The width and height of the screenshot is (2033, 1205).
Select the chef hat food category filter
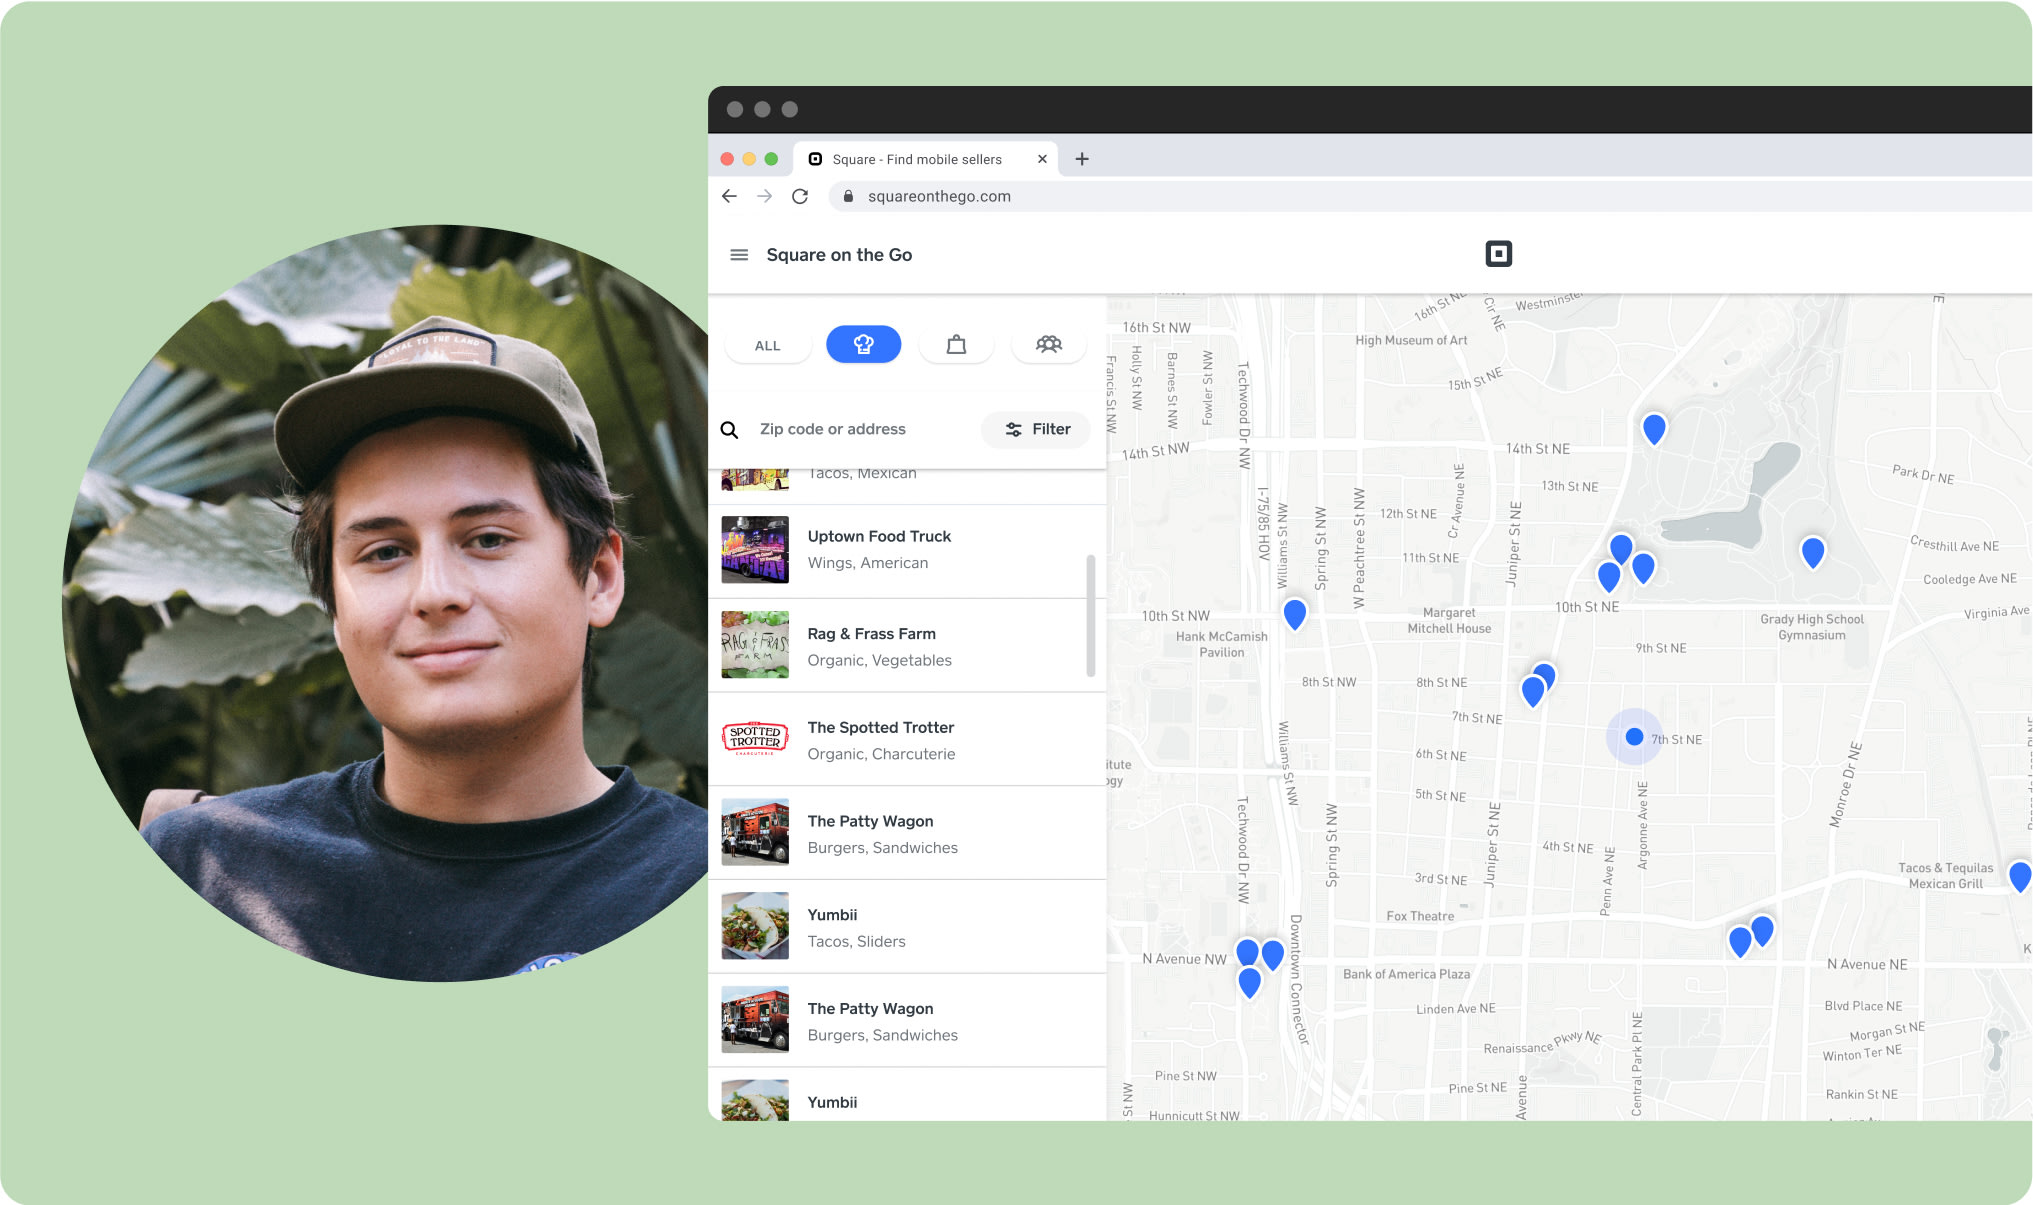pos(863,345)
